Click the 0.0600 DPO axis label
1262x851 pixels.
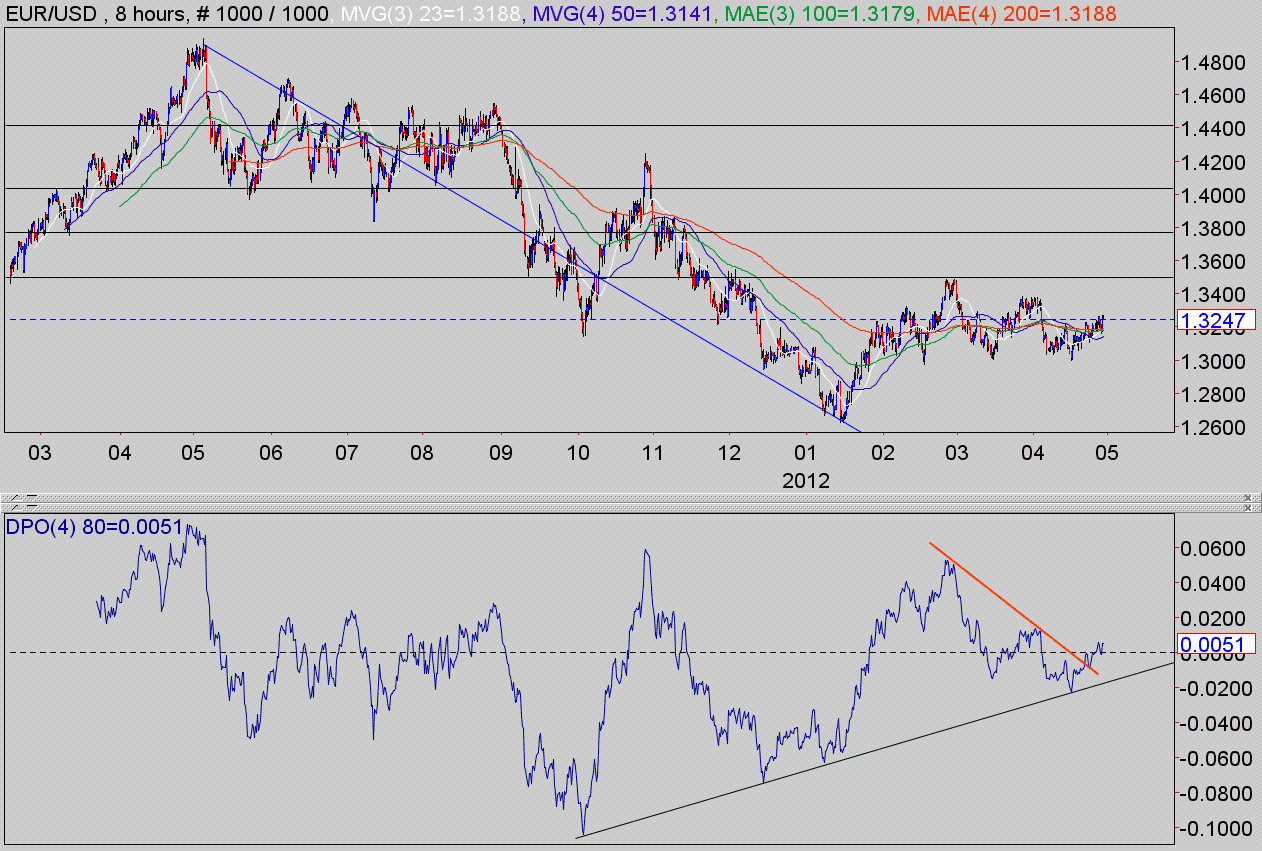point(1213,549)
